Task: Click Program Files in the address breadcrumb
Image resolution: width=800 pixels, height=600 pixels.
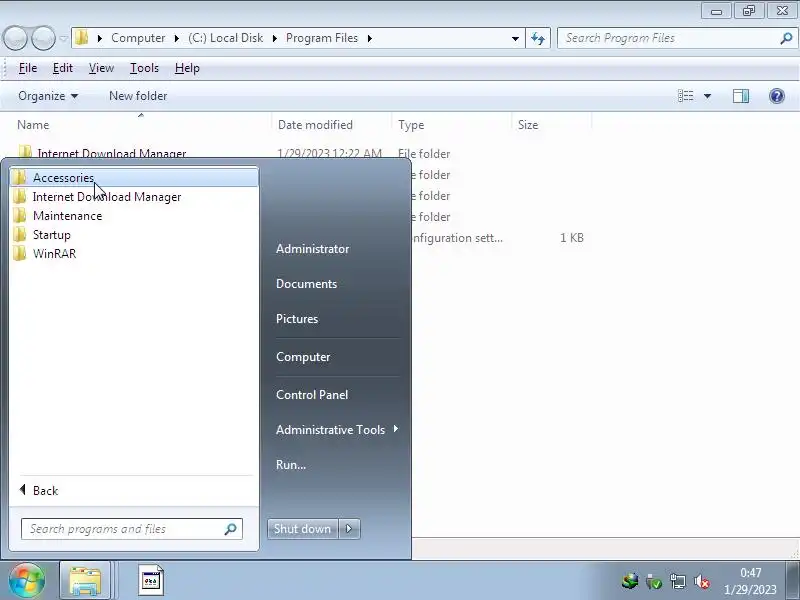Action: pos(322,38)
